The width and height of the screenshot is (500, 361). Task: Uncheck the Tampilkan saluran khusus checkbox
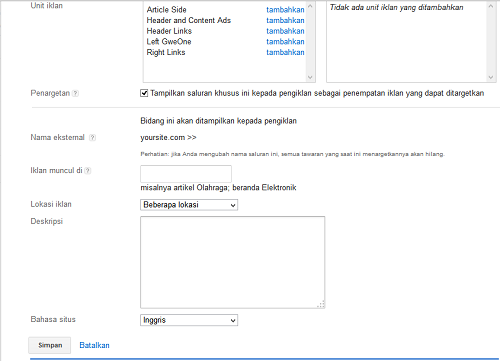[x=144, y=93]
